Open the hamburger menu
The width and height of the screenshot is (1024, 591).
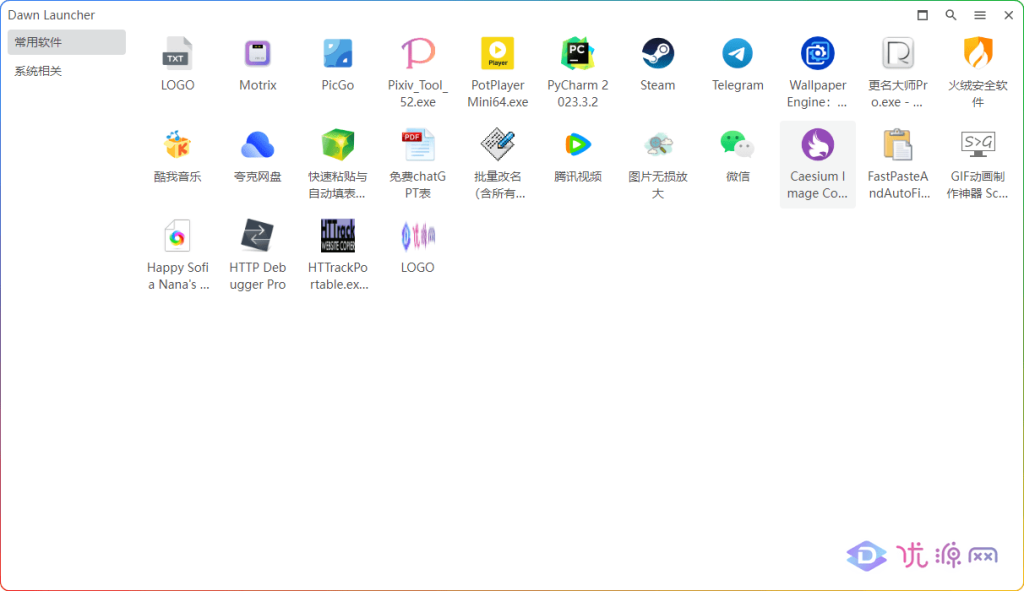pyautogui.click(x=980, y=15)
